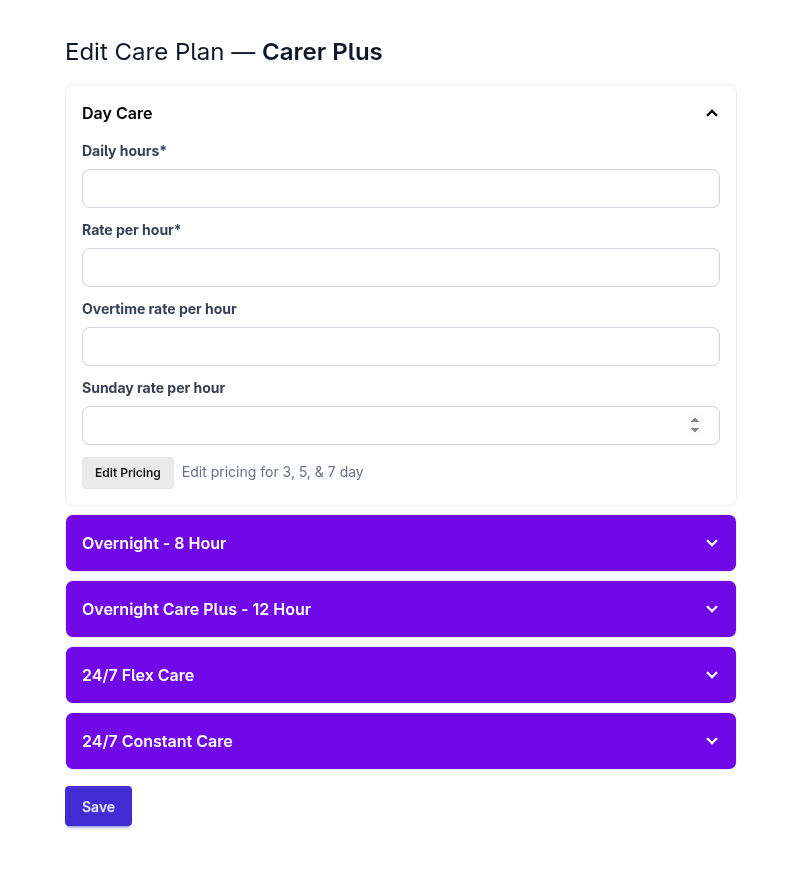Image resolution: width=808 pixels, height=890 pixels.
Task: Open the 24/7 Constant Care section title
Action: pos(157,742)
